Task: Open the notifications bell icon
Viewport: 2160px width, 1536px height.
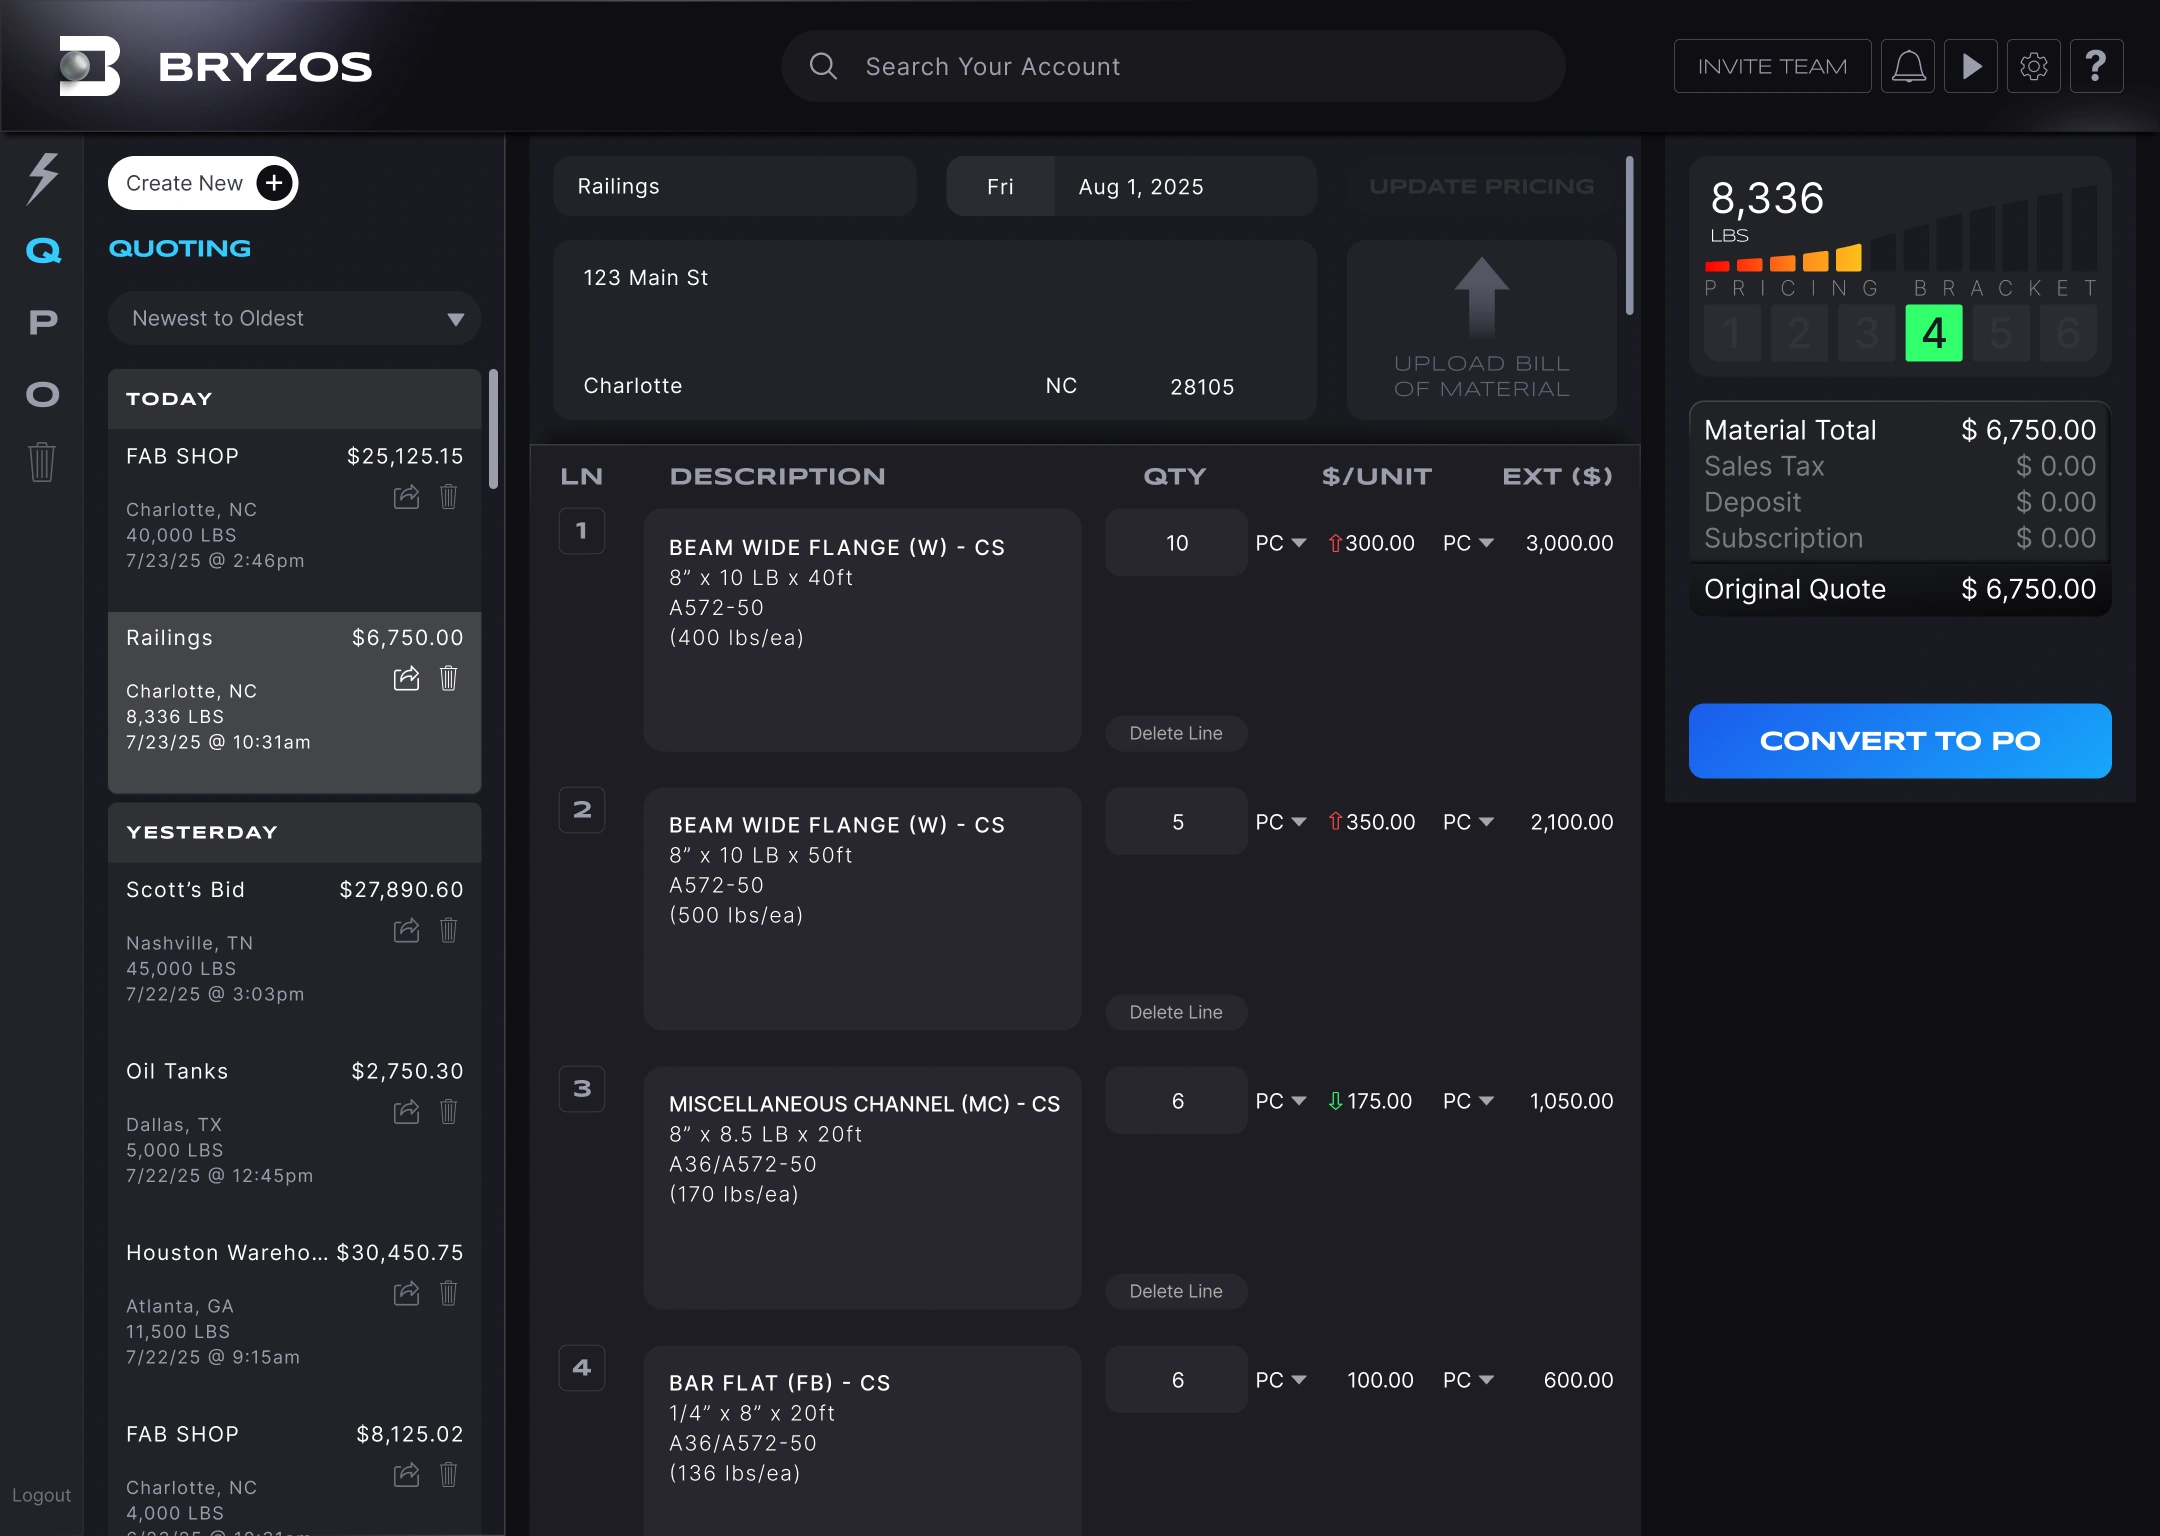Action: click(1908, 67)
